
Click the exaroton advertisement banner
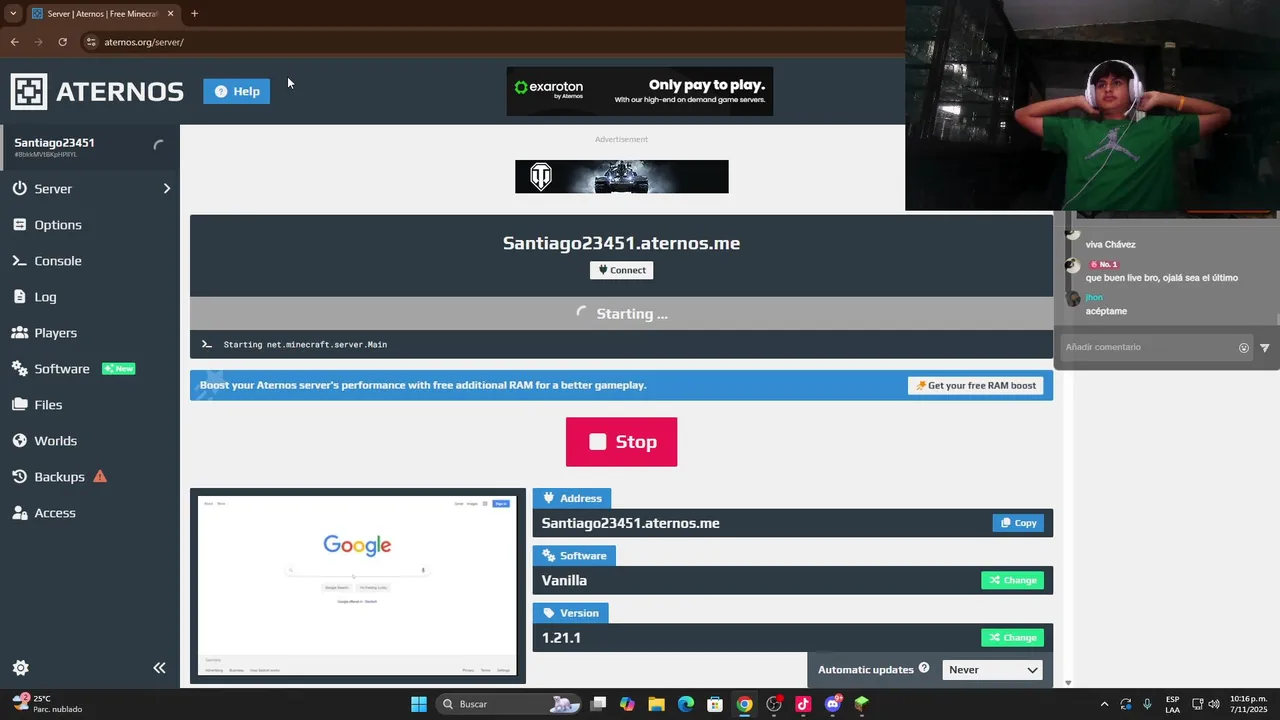[639, 91]
